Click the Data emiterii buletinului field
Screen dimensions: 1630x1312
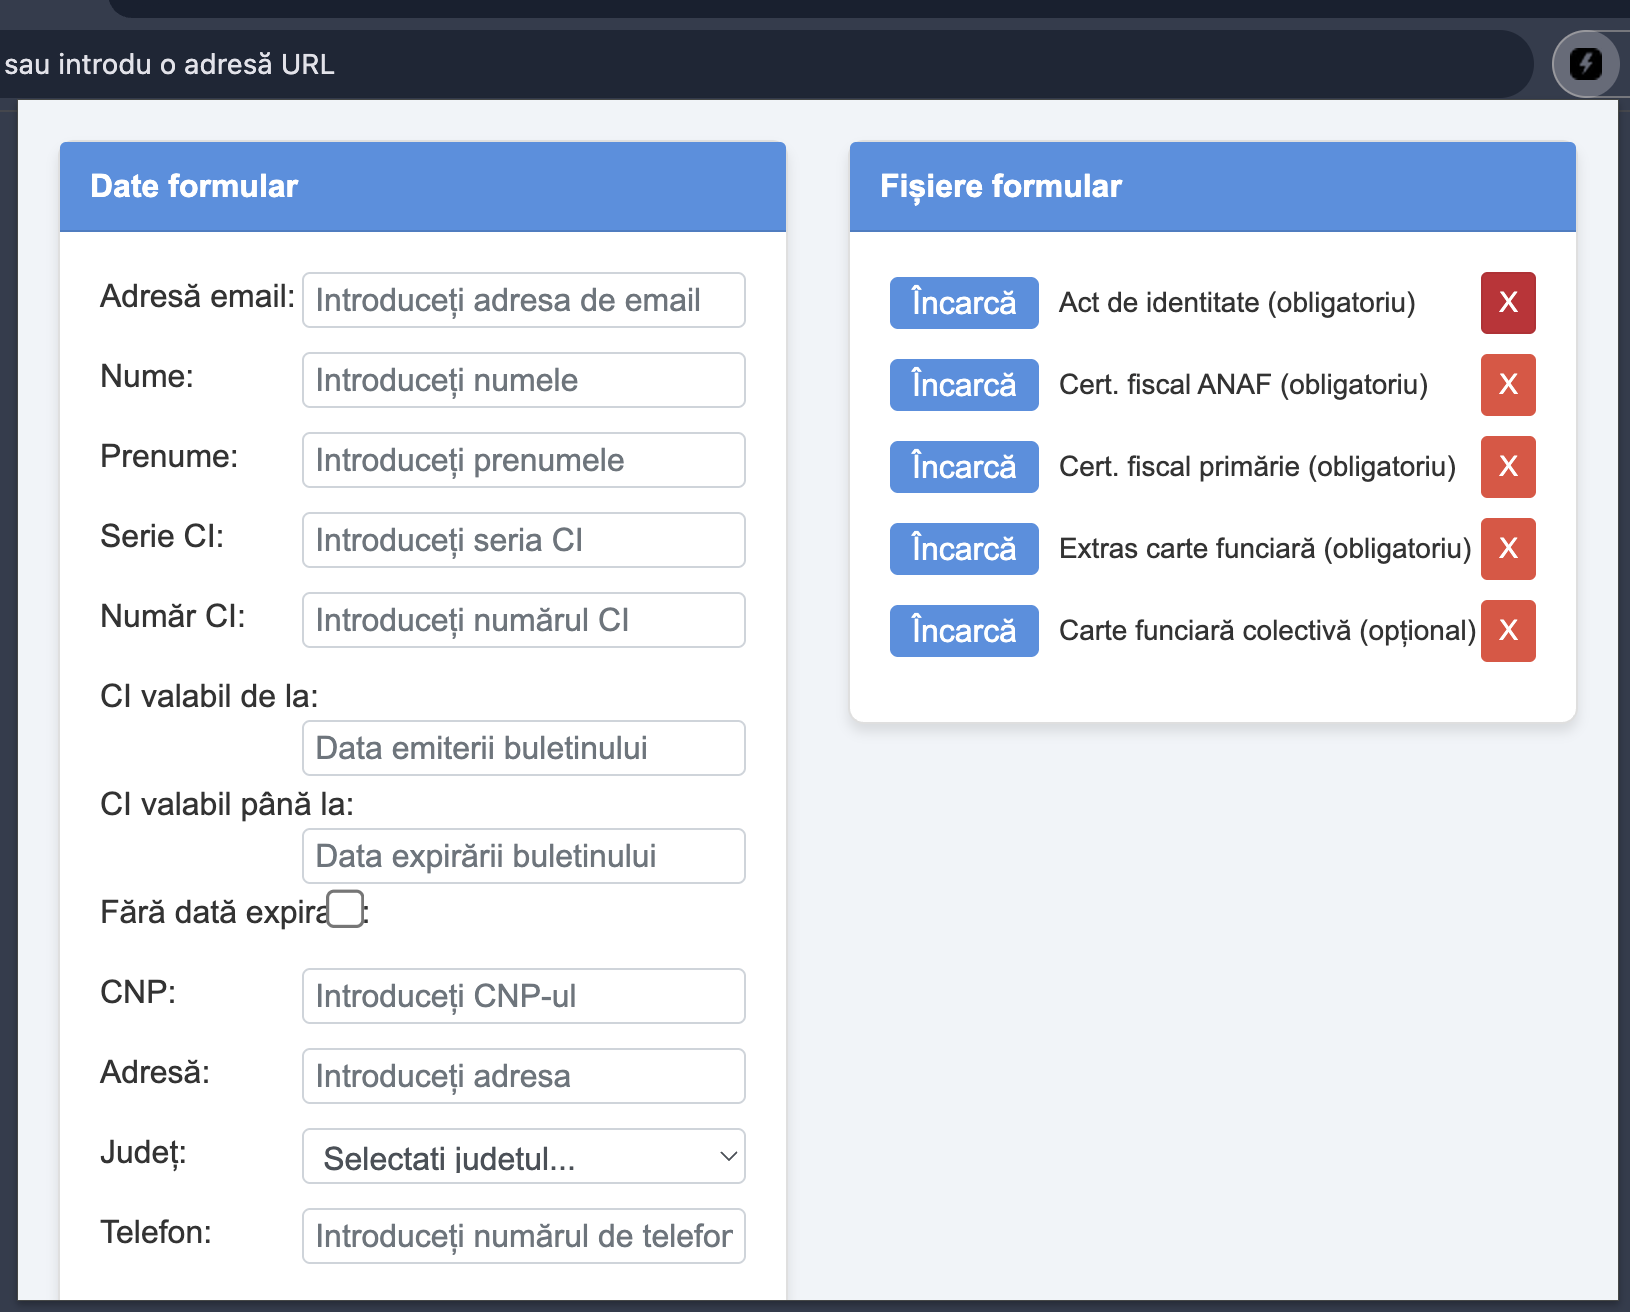[x=523, y=748]
